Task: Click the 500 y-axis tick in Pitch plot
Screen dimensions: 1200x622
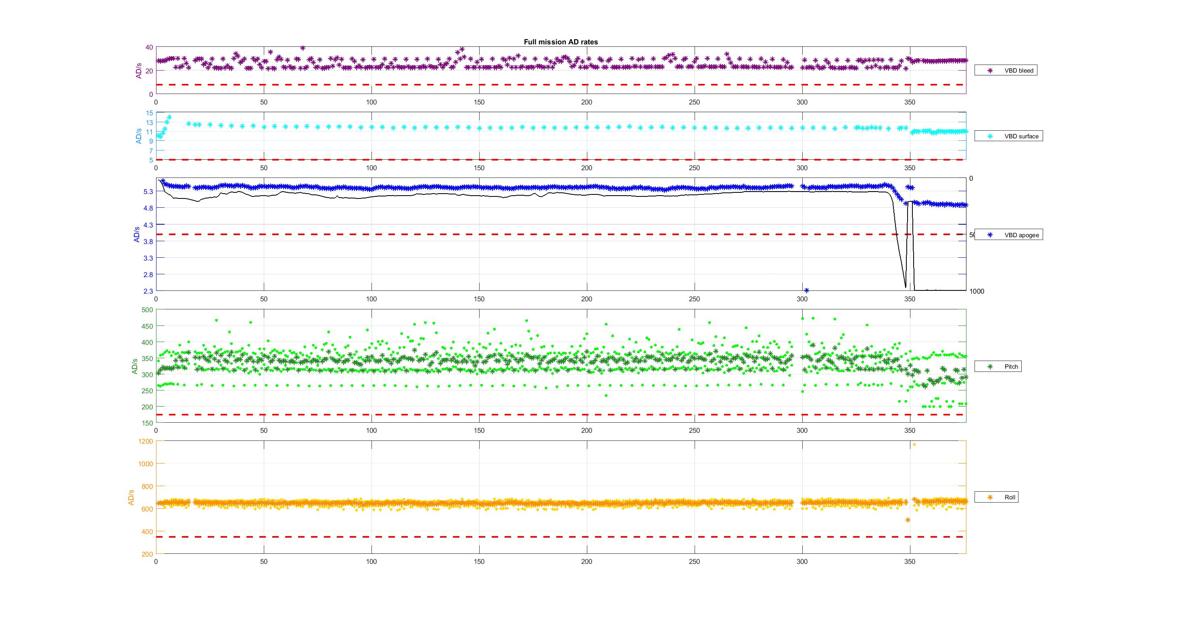Action: [x=147, y=310]
